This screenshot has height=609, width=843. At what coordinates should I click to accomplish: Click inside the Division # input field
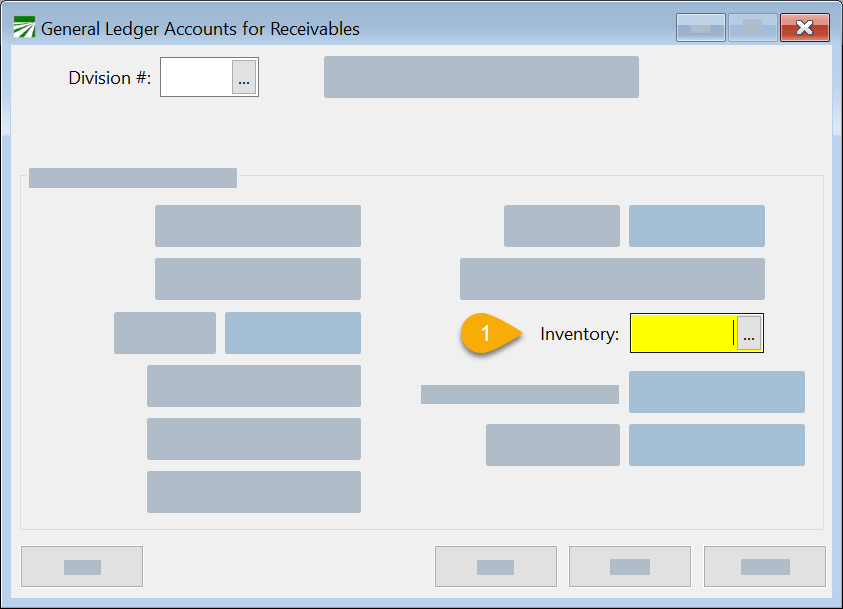pyautogui.click(x=197, y=78)
